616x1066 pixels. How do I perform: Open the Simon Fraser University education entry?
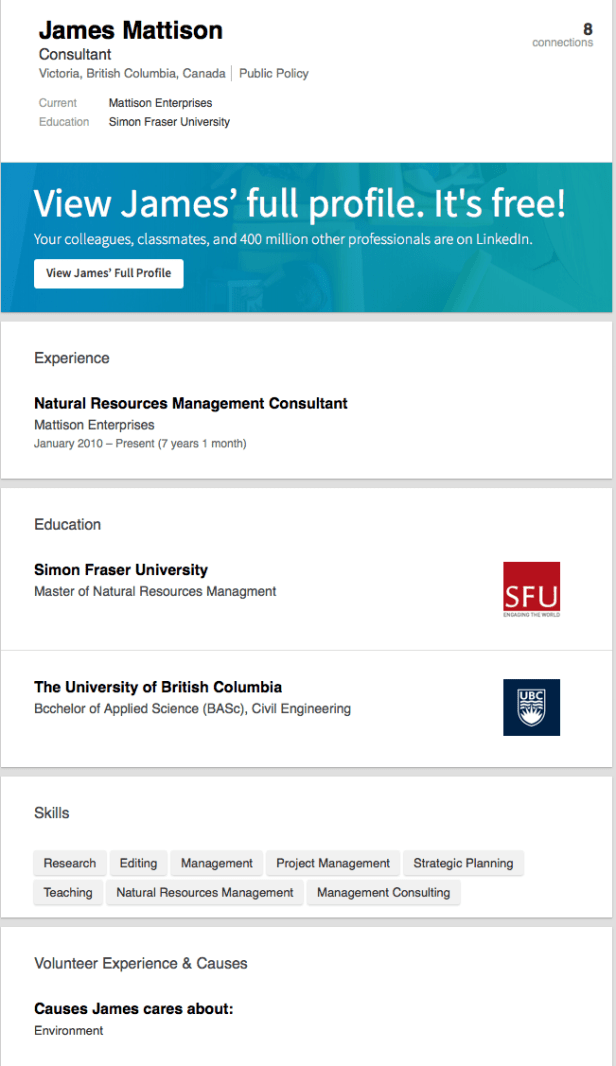pos(121,570)
